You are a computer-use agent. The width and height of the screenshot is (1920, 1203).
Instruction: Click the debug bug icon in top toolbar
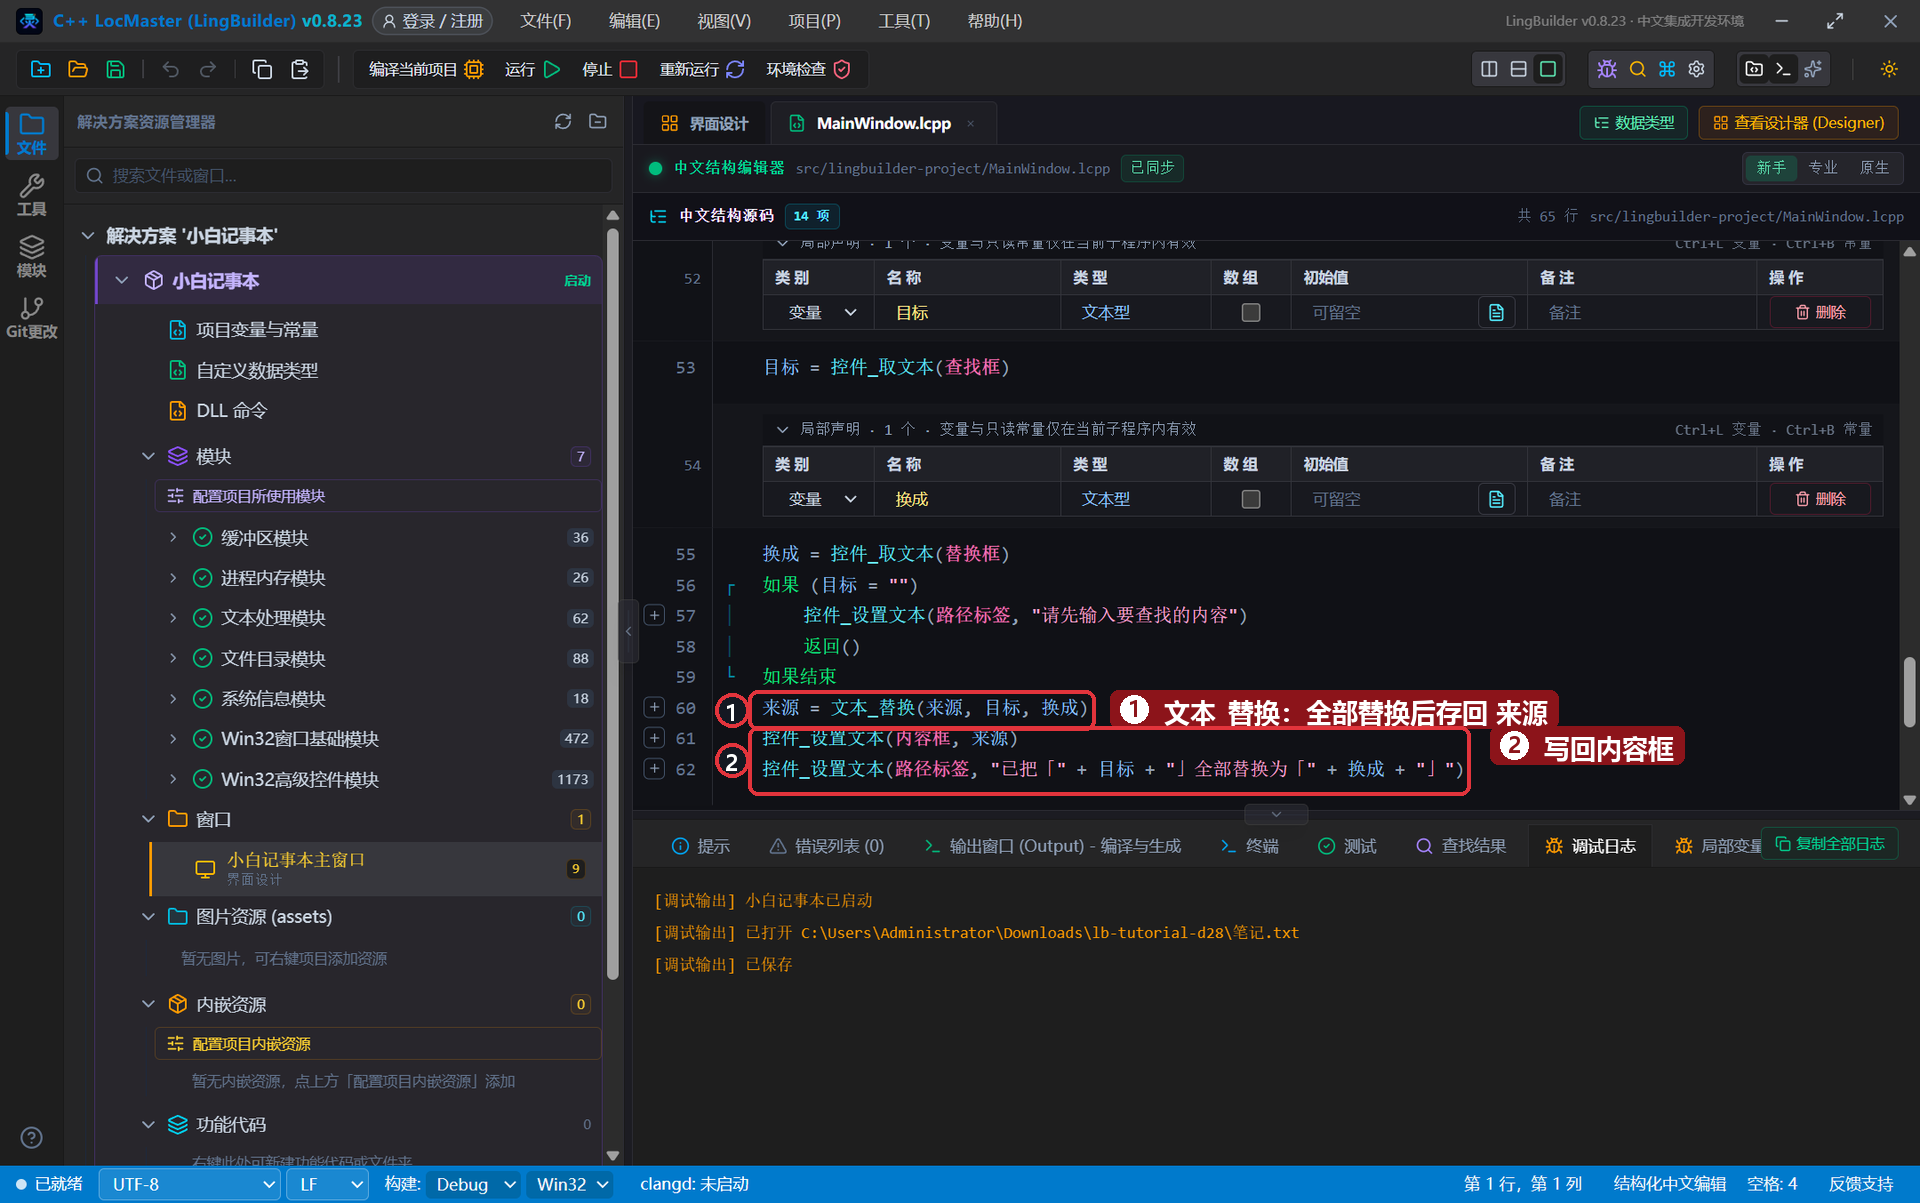(x=1607, y=69)
